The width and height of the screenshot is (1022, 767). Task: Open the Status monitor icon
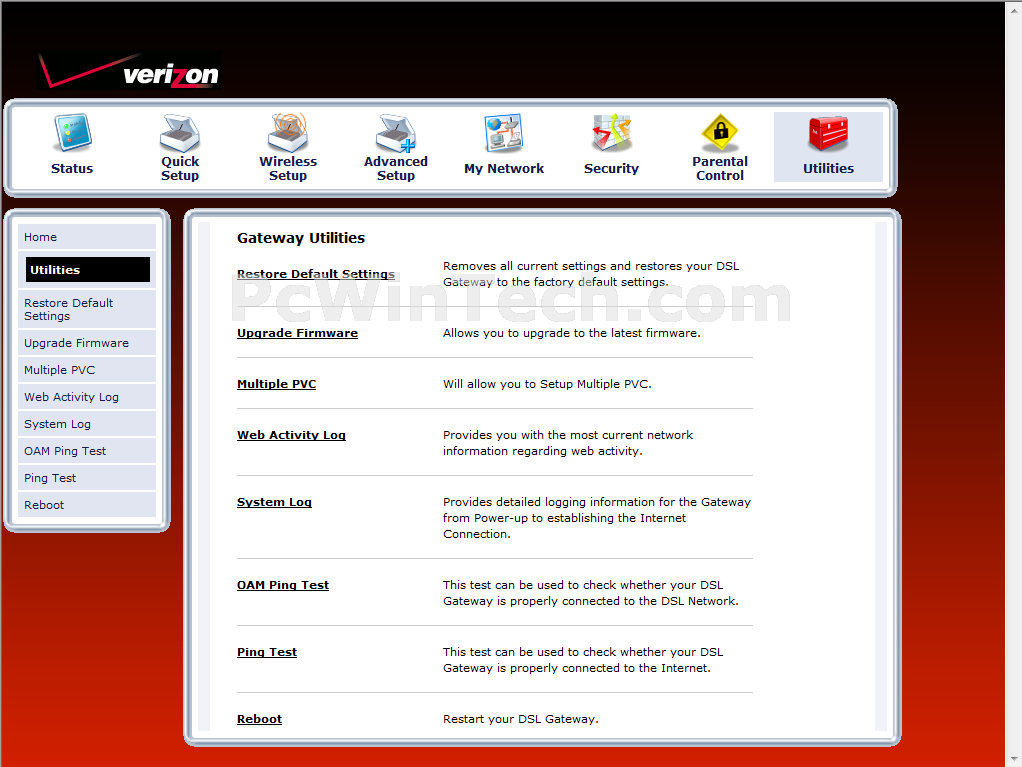point(72,133)
